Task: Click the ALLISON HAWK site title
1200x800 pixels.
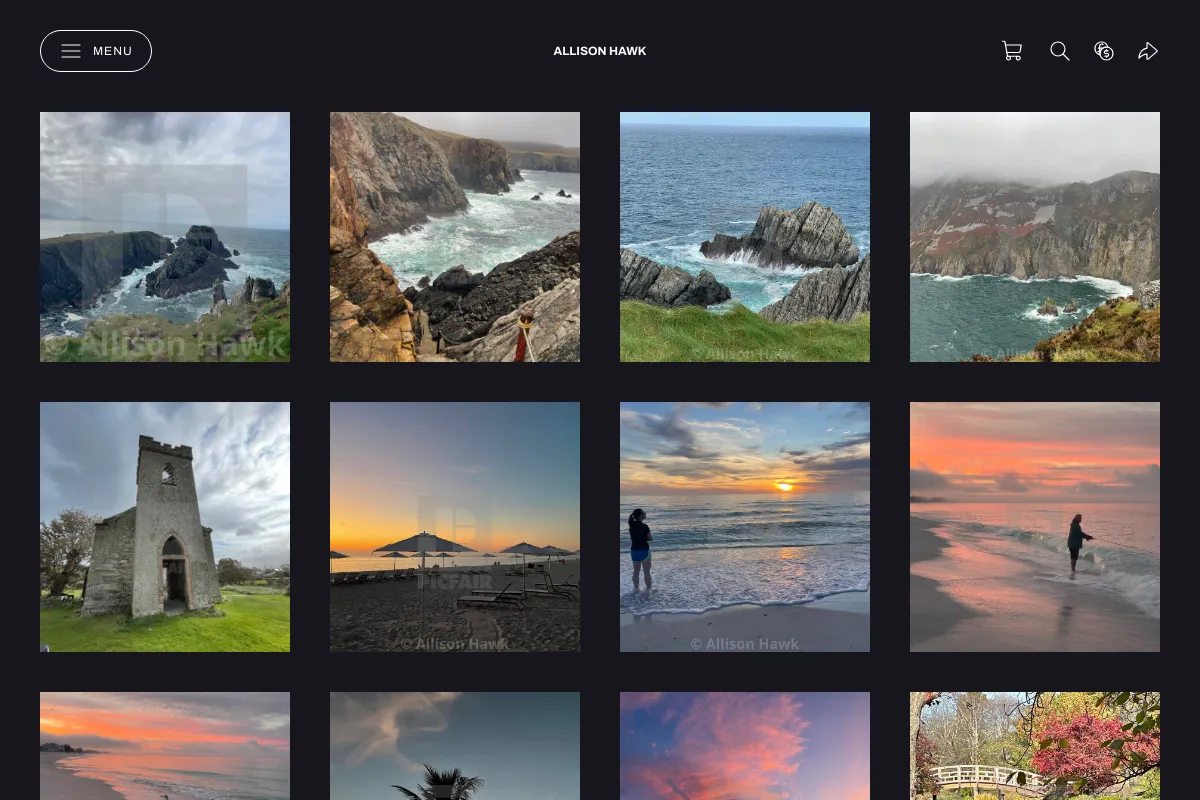Action: coord(600,51)
